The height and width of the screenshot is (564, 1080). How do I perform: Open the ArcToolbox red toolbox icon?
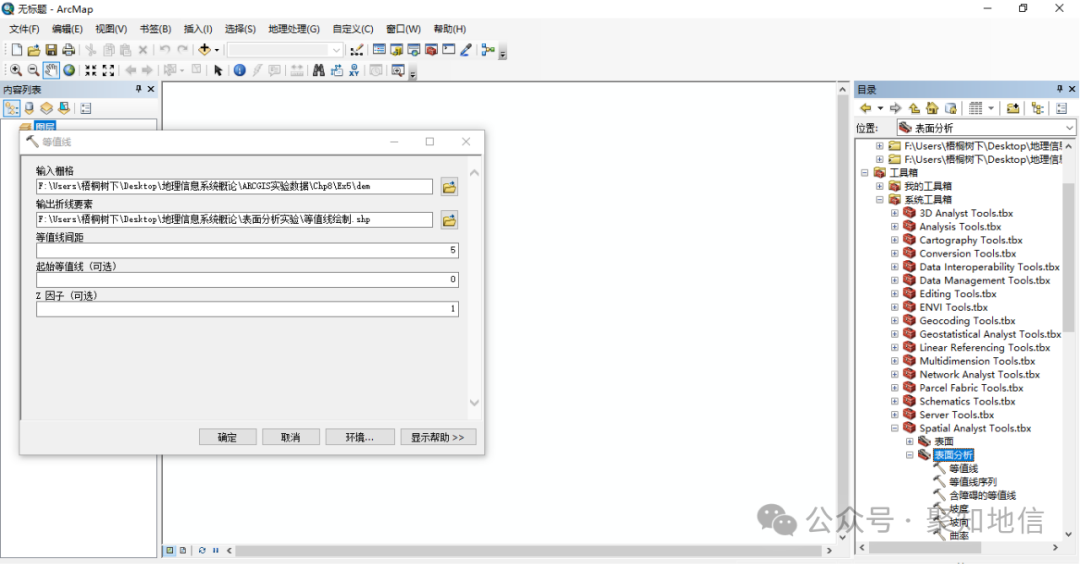[x=431, y=50]
